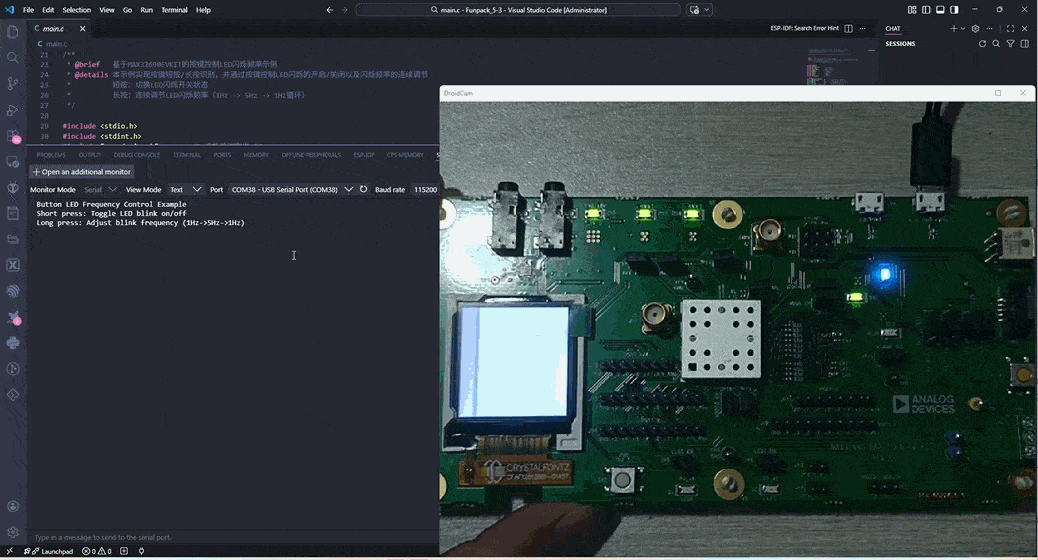
Task: Switch to the MEMORY panel tab
Action: (x=256, y=155)
